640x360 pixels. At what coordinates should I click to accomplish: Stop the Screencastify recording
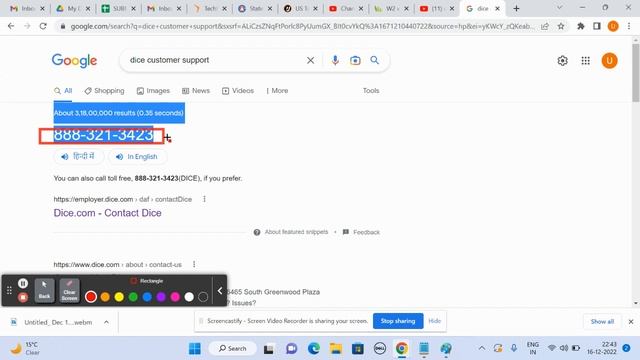[x=23, y=298]
